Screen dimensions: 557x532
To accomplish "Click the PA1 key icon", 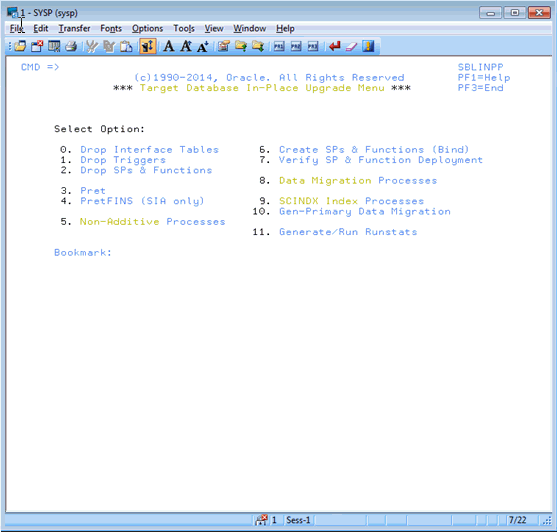I will 279,46.
